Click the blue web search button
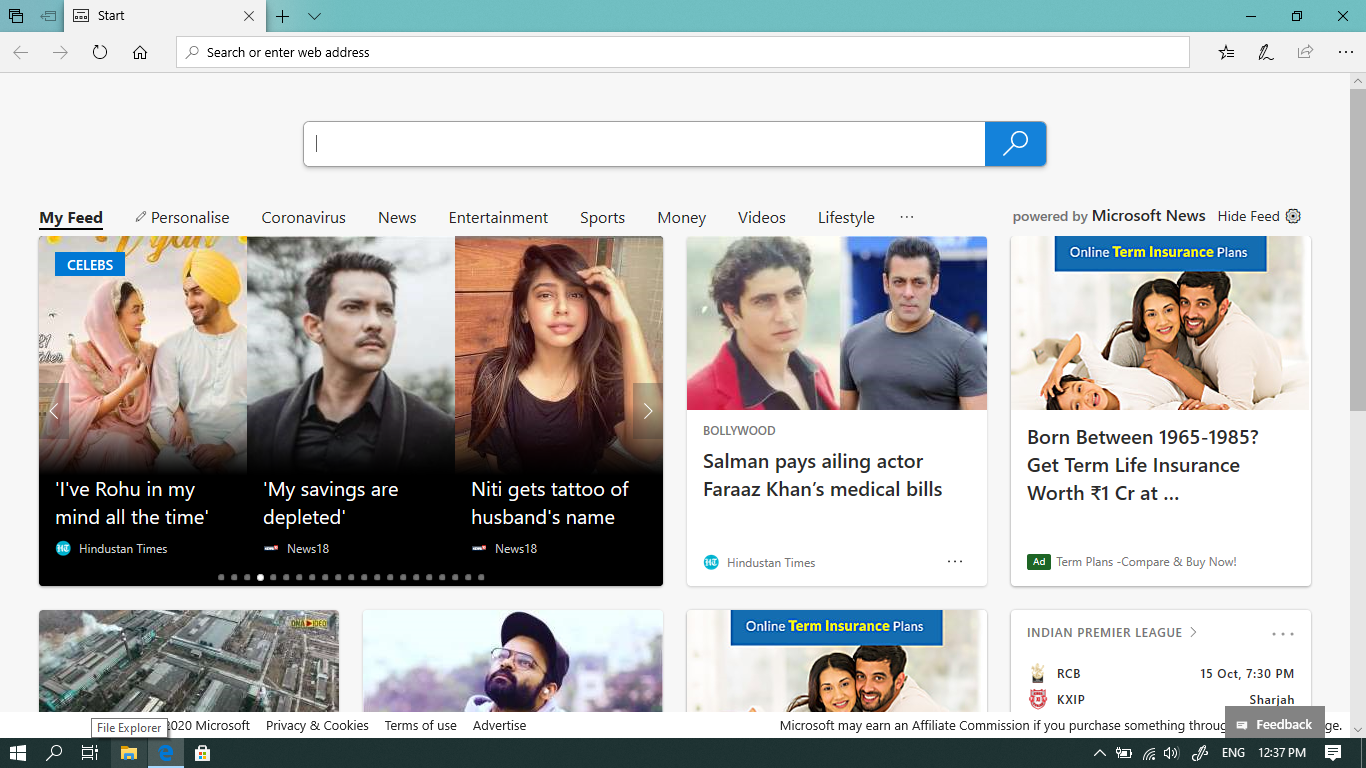The image size is (1366, 768). tap(1015, 143)
